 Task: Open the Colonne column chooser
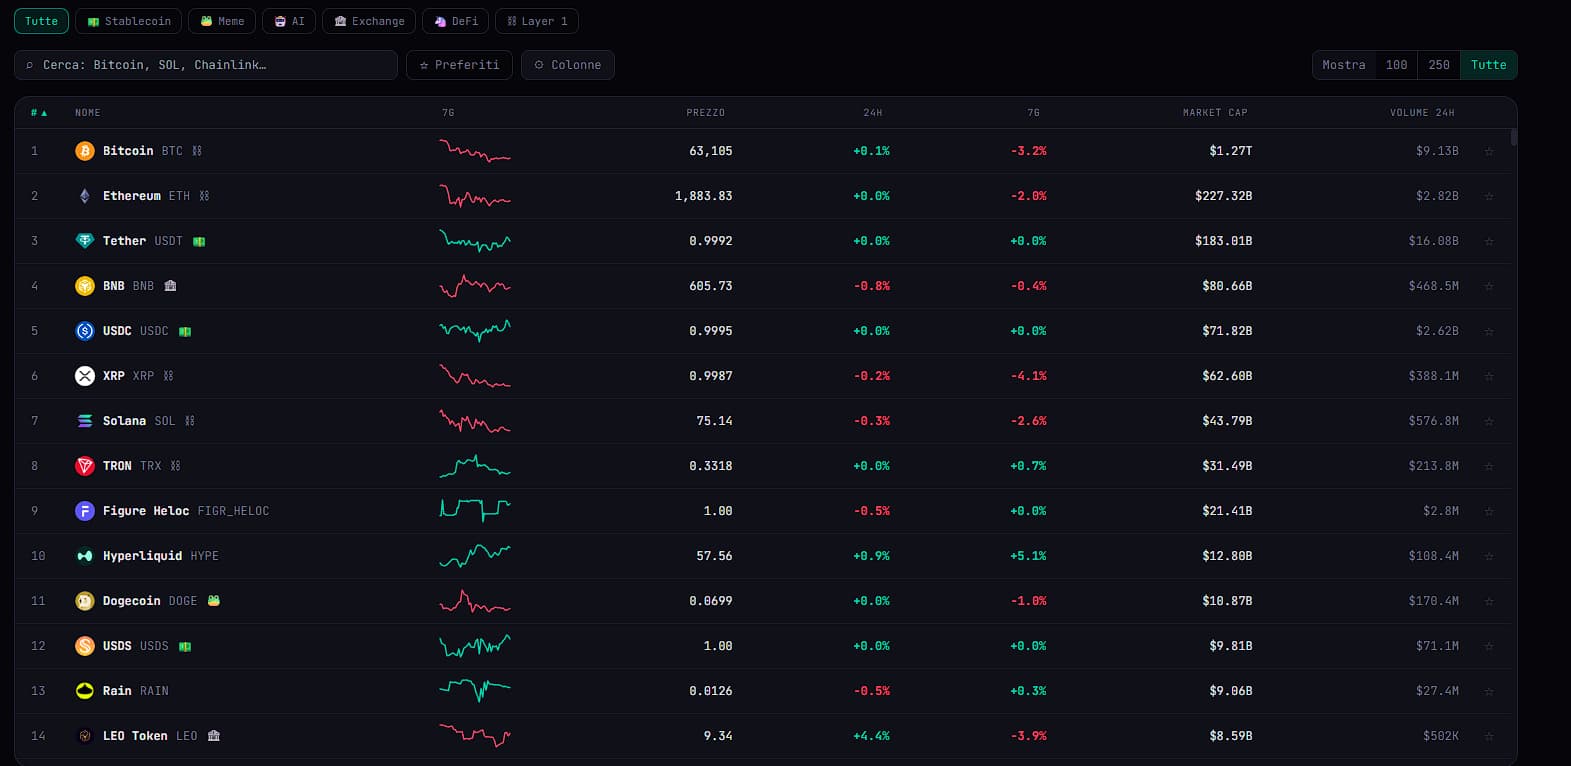tap(568, 65)
